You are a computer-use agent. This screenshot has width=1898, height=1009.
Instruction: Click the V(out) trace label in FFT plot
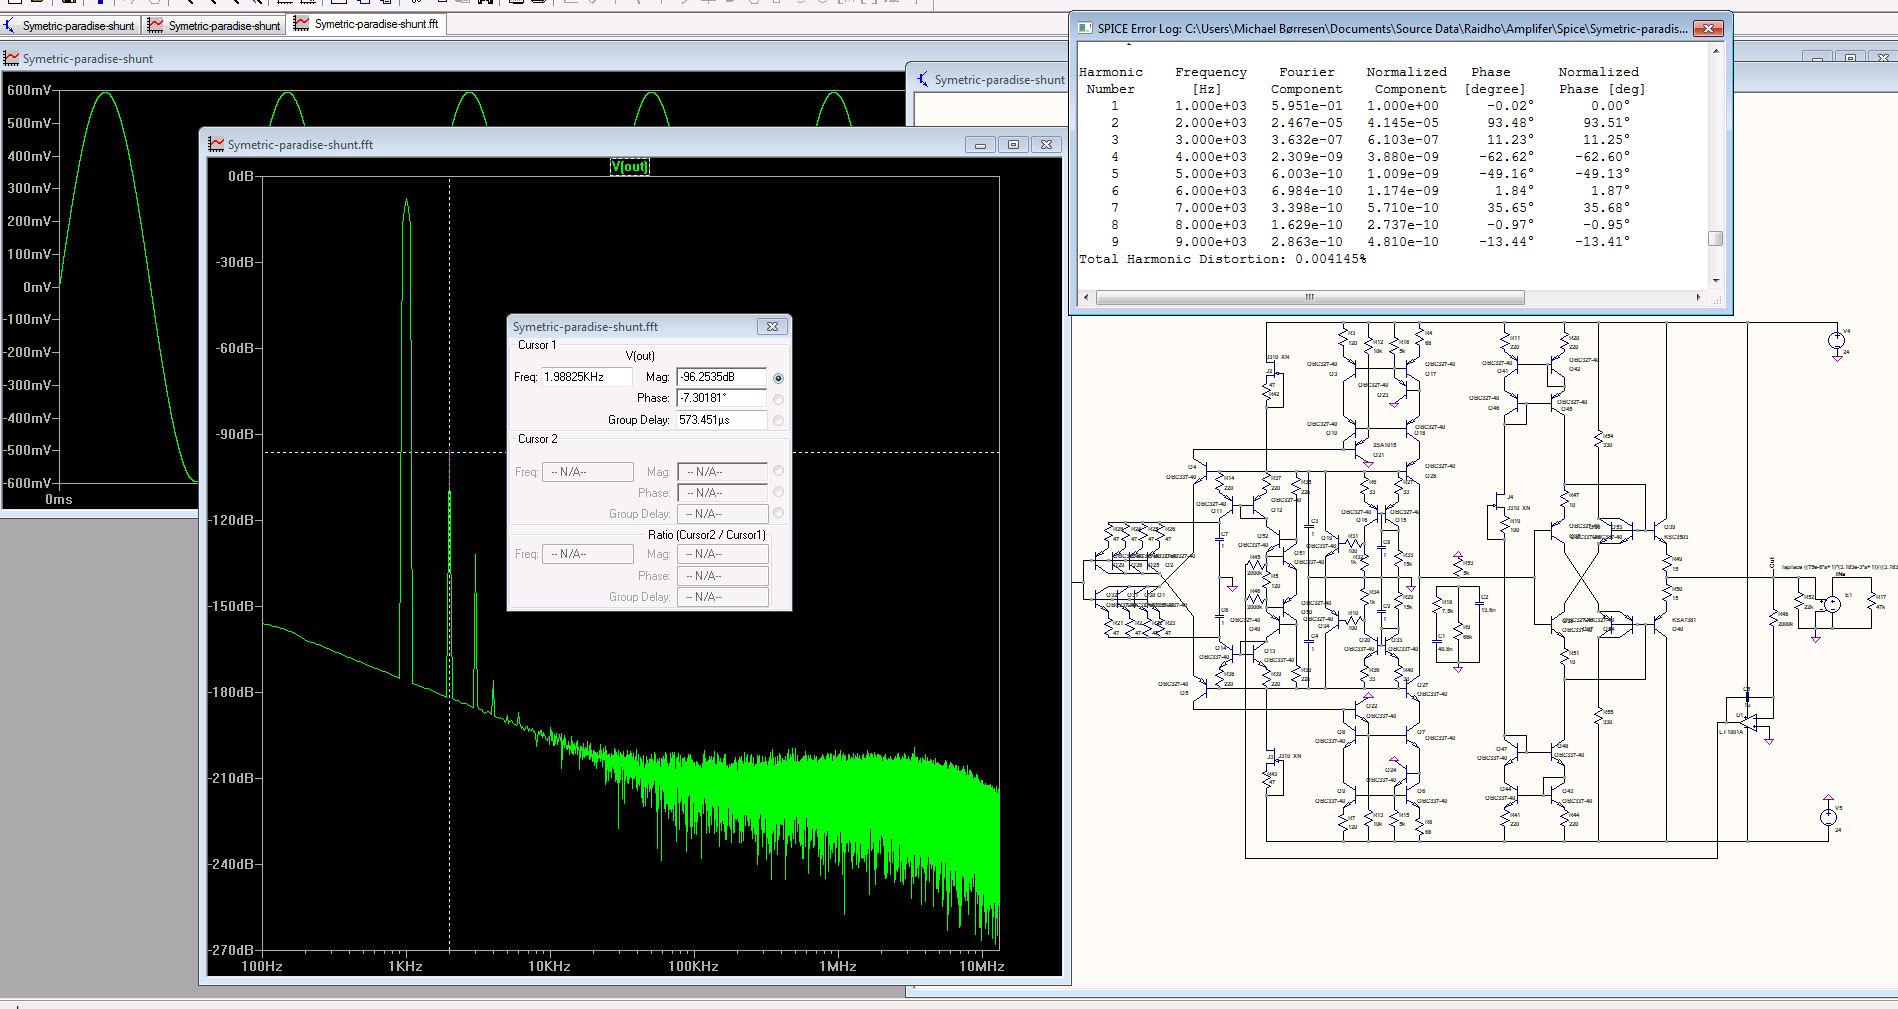click(x=630, y=167)
